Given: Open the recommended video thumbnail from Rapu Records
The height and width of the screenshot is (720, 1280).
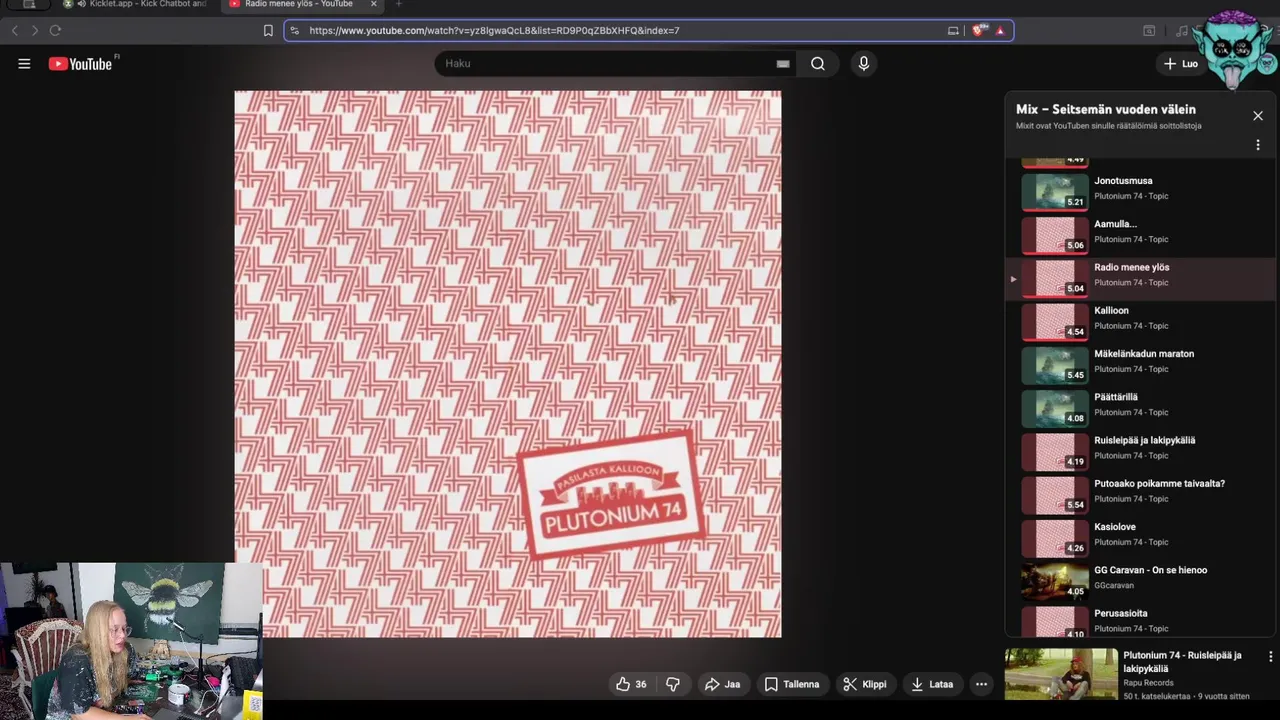Looking at the screenshot, I should (x=1061, y=674).
